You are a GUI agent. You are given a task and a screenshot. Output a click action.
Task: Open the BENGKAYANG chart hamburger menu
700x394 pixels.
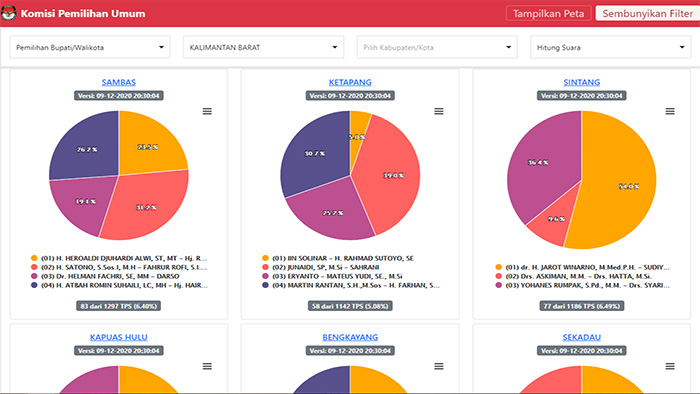[x=439, y=366]
